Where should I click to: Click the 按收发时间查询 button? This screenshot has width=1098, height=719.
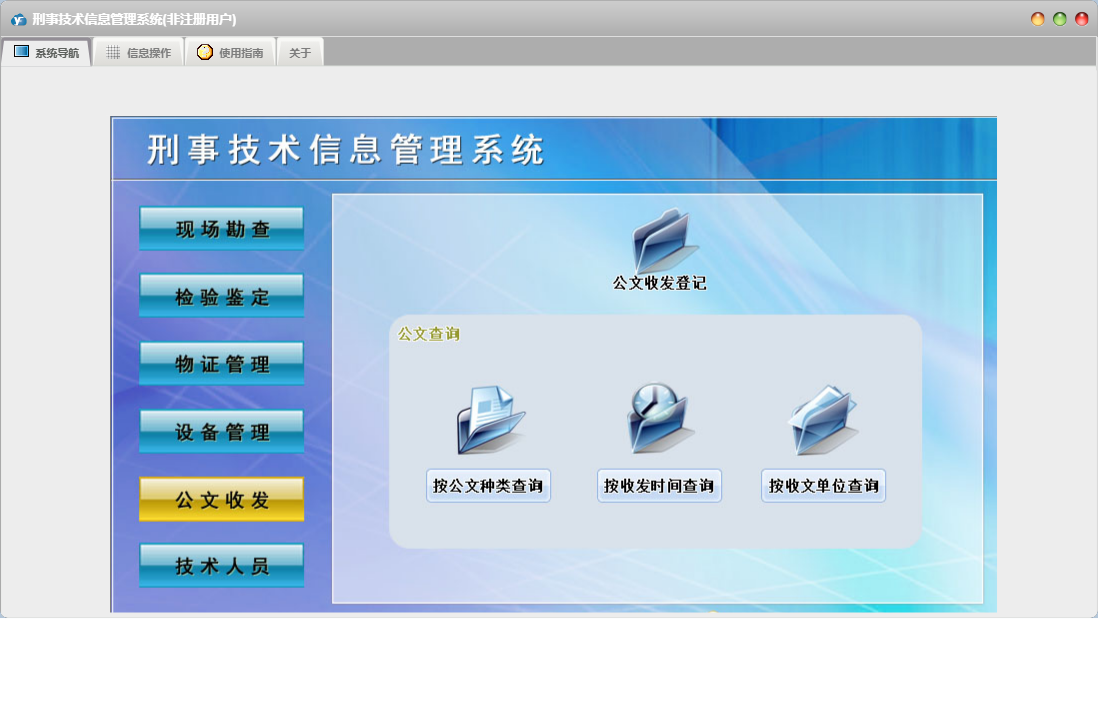coord(659,486)
